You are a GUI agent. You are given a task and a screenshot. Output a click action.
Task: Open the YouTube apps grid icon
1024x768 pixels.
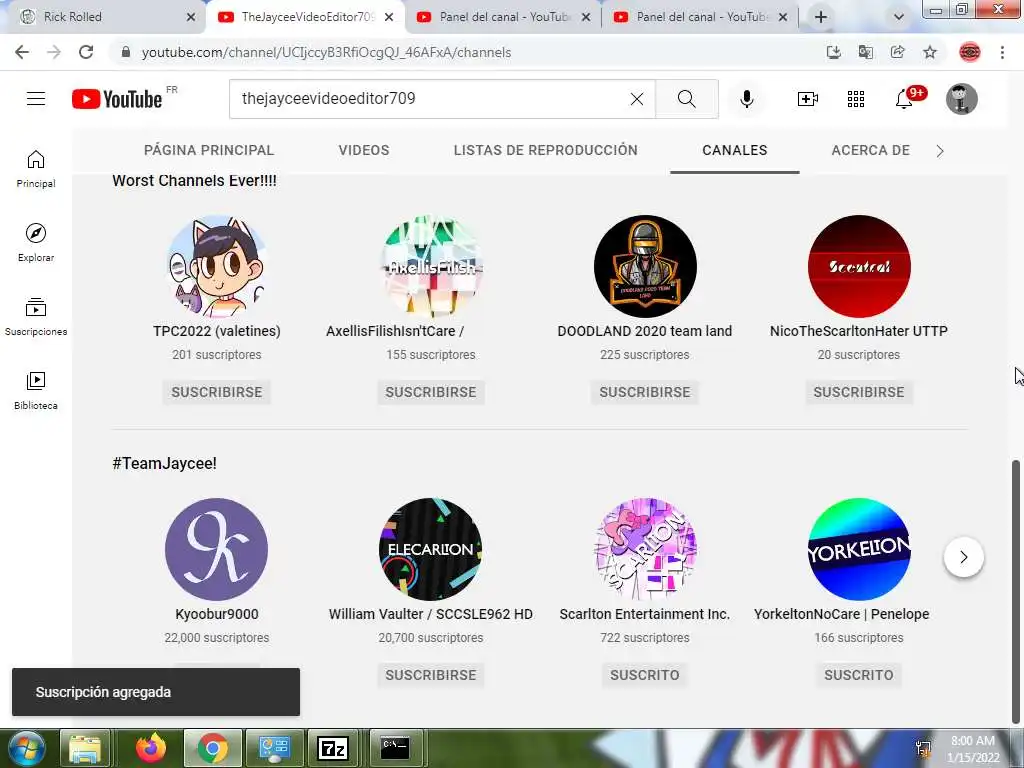tap(856, 99)
